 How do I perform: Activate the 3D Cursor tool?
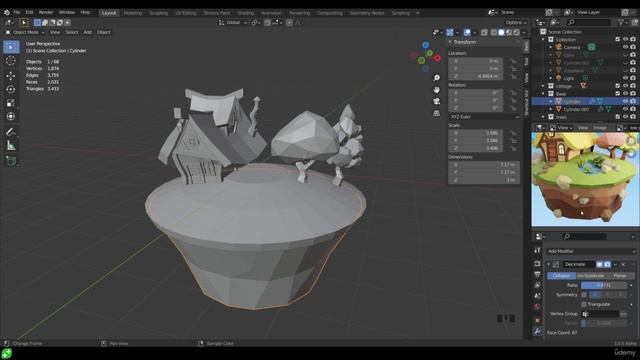pos(11,61)
